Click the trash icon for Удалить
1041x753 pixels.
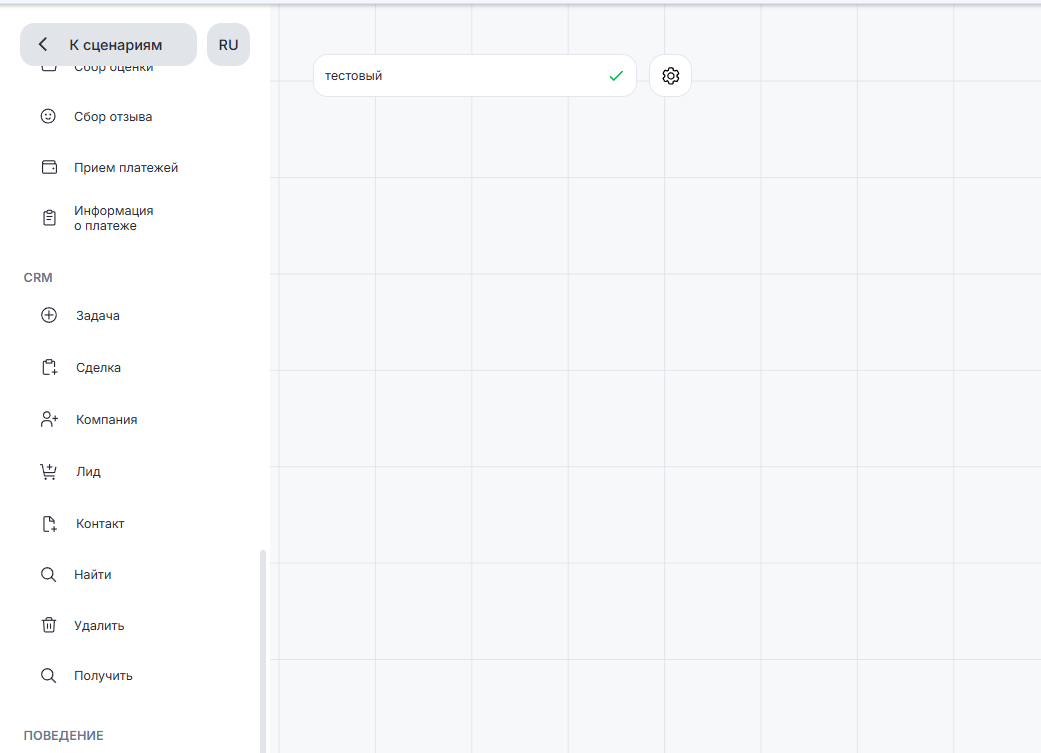49,625
